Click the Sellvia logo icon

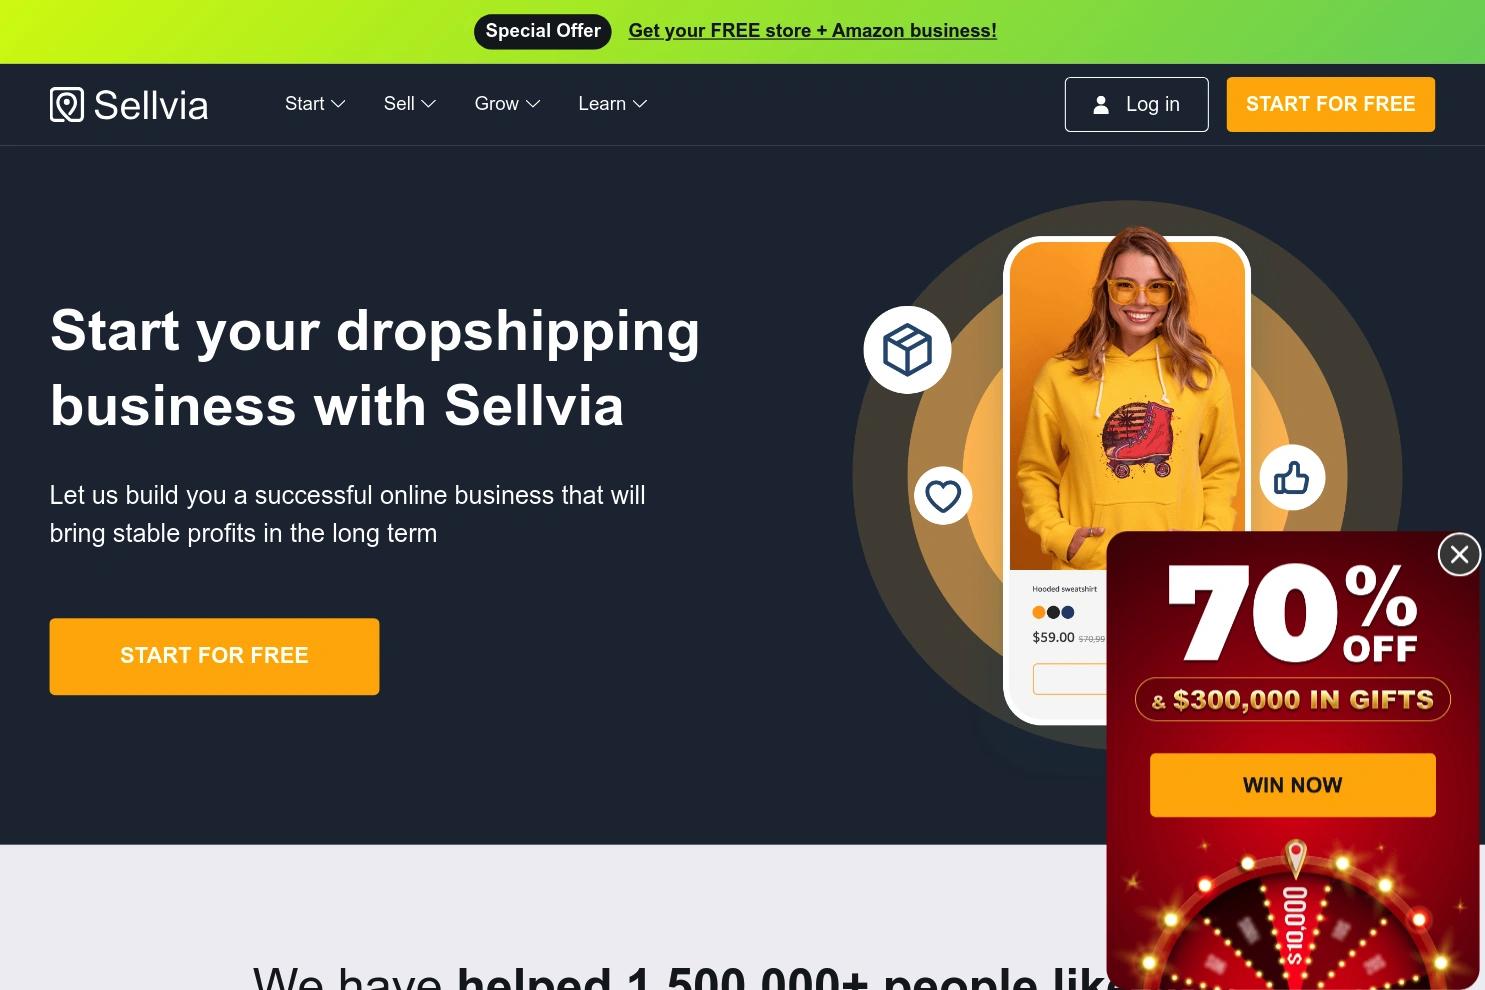tap(67, 104)
